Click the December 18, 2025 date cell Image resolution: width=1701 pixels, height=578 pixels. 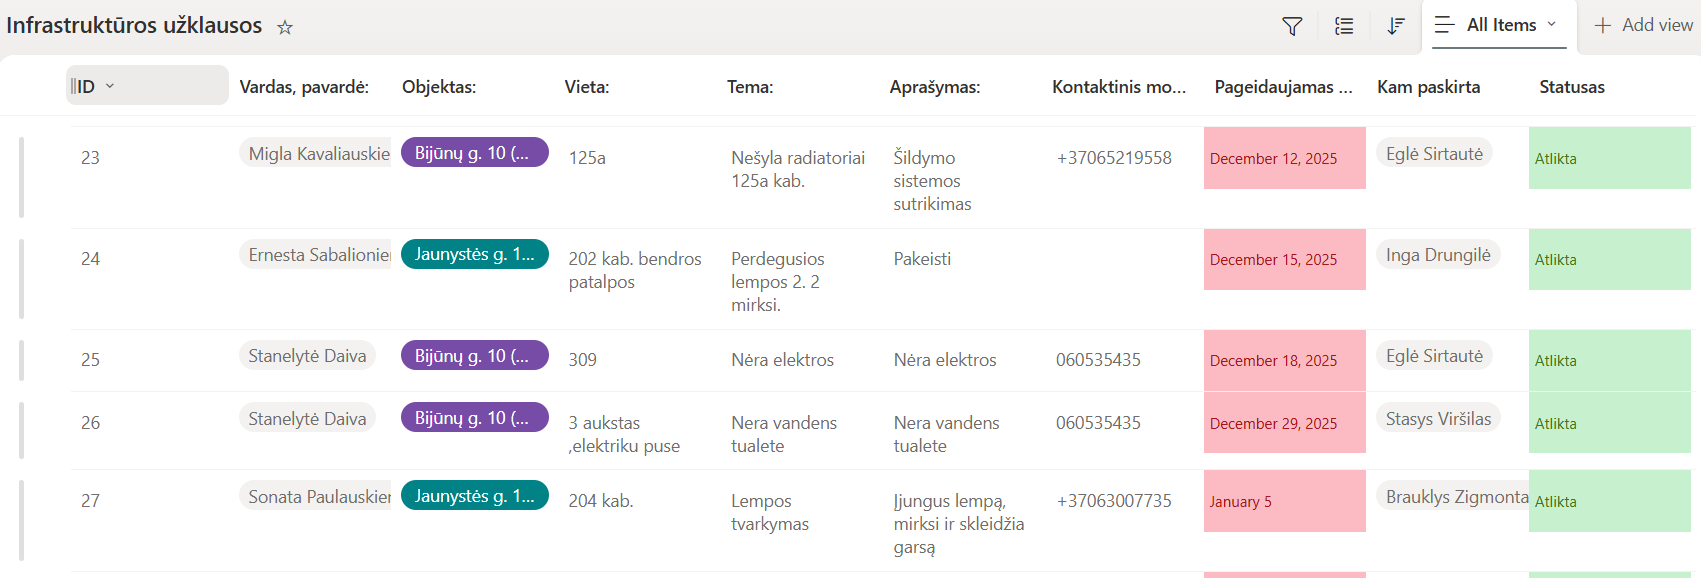1285,360
